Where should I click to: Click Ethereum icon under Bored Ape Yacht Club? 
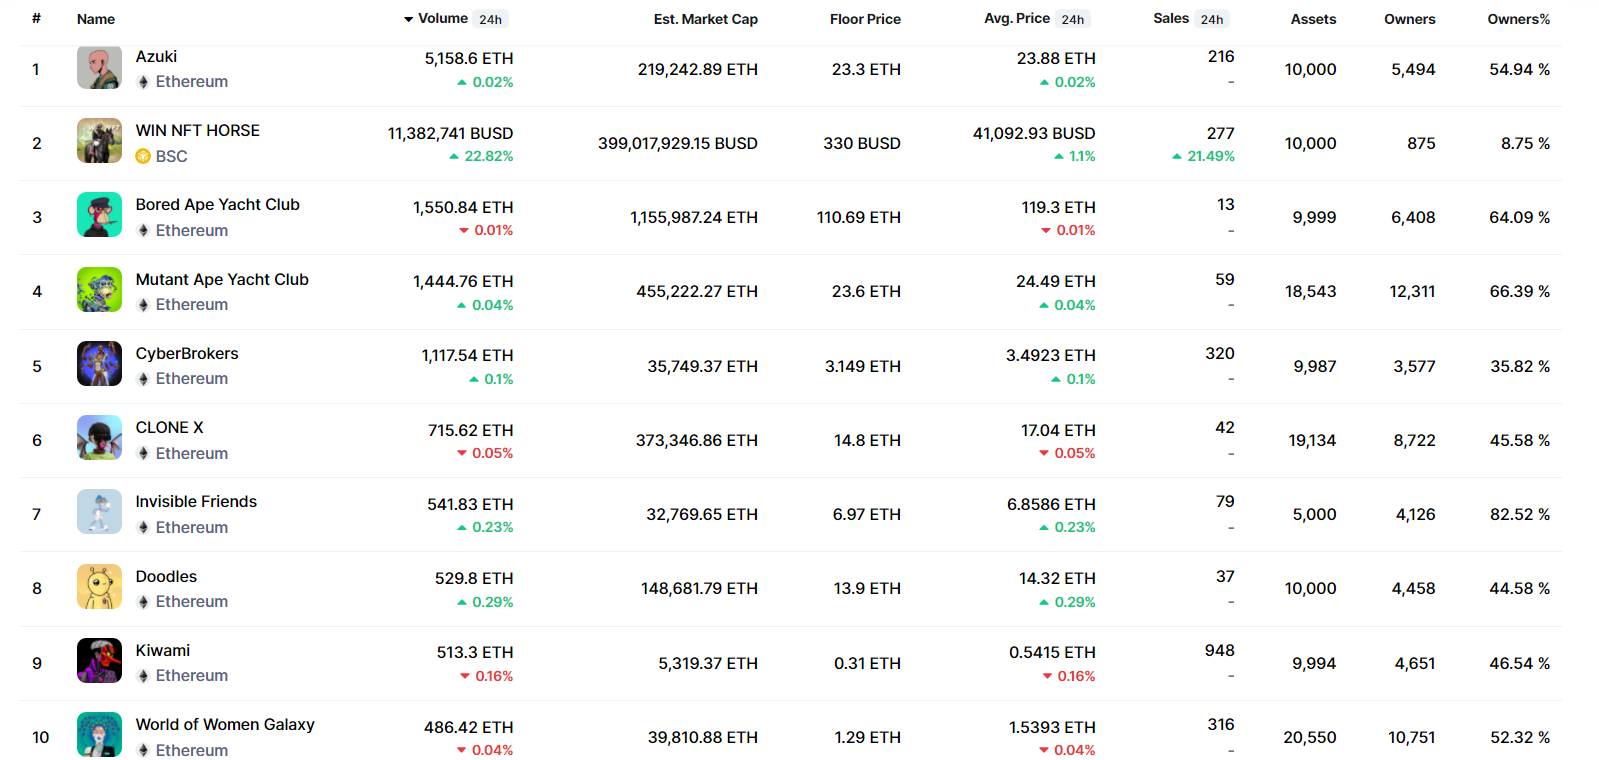(143, 230)
